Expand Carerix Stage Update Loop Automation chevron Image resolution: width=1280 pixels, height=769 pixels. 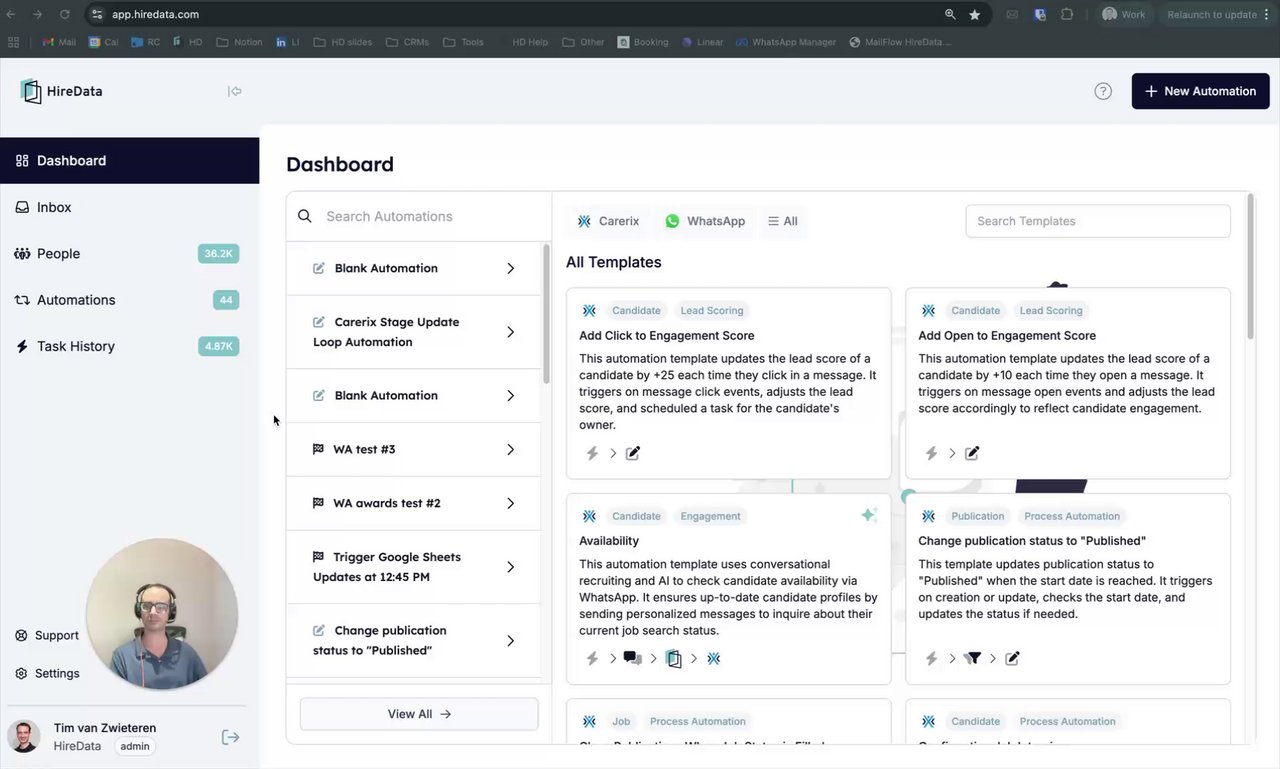[x=510, y=332]
